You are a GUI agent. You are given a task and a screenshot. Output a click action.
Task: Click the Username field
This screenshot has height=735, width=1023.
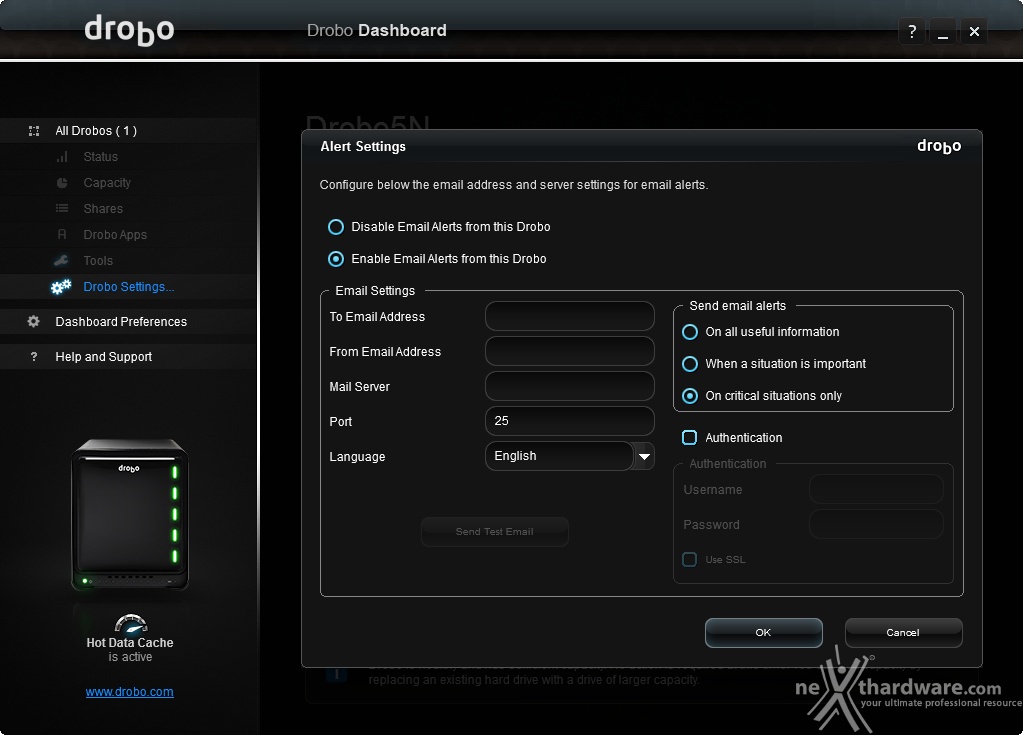tap(876, 490)
